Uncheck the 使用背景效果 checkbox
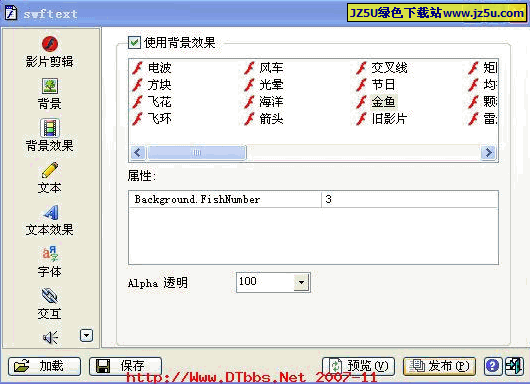530x384 pixels. click(134, 42)
